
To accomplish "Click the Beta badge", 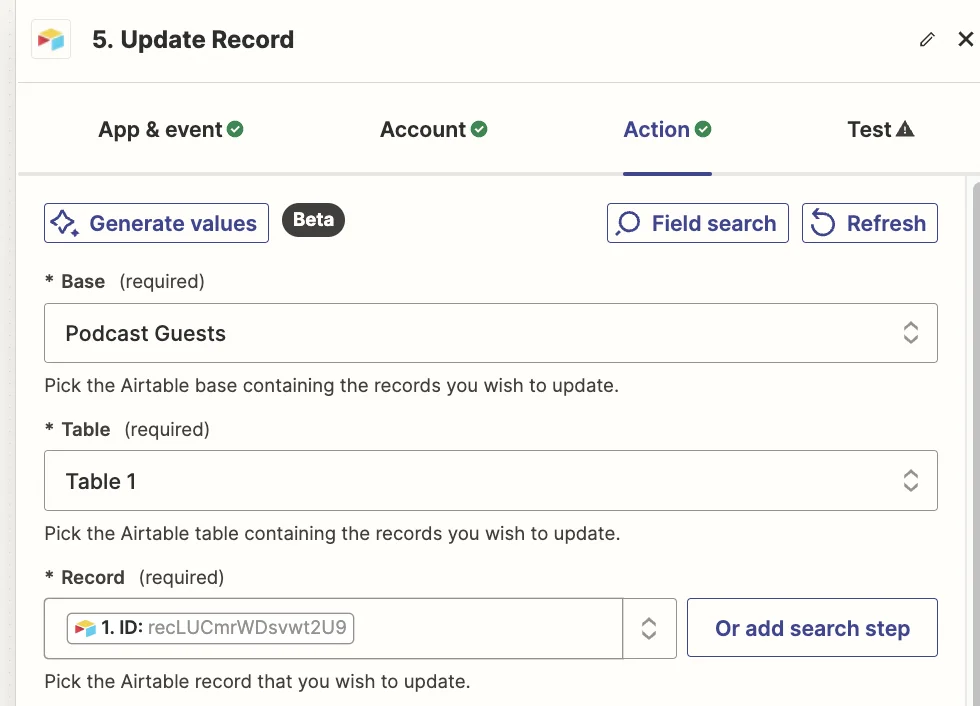I will [x=313, y=220].
